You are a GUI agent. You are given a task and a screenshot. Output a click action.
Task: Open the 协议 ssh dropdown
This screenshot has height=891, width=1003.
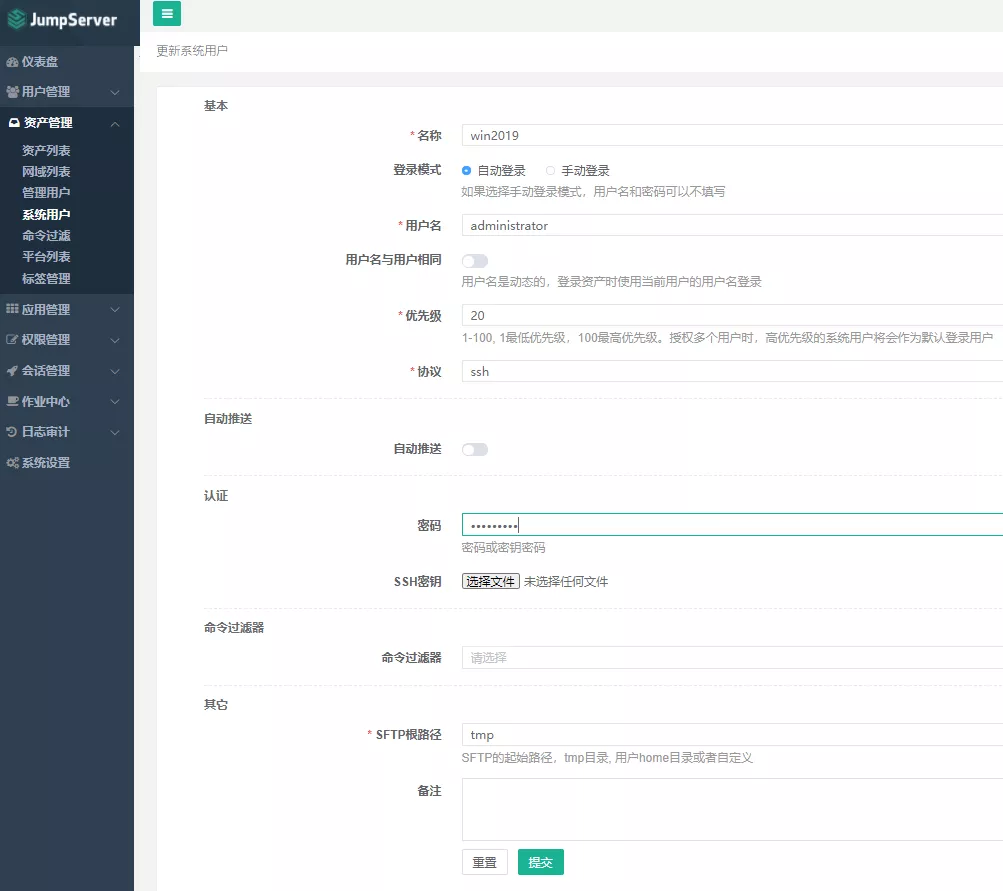730,371
